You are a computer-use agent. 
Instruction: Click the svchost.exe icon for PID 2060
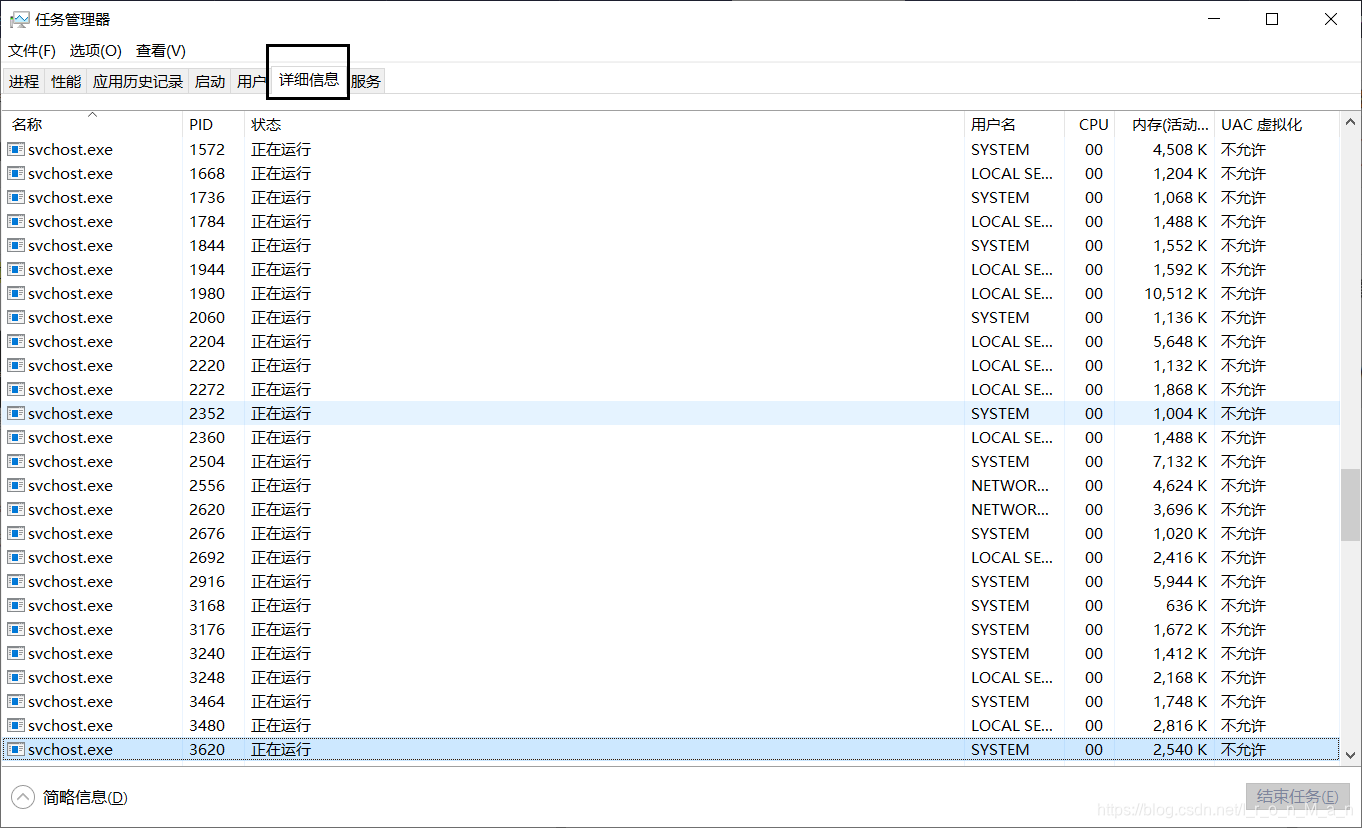16,317
